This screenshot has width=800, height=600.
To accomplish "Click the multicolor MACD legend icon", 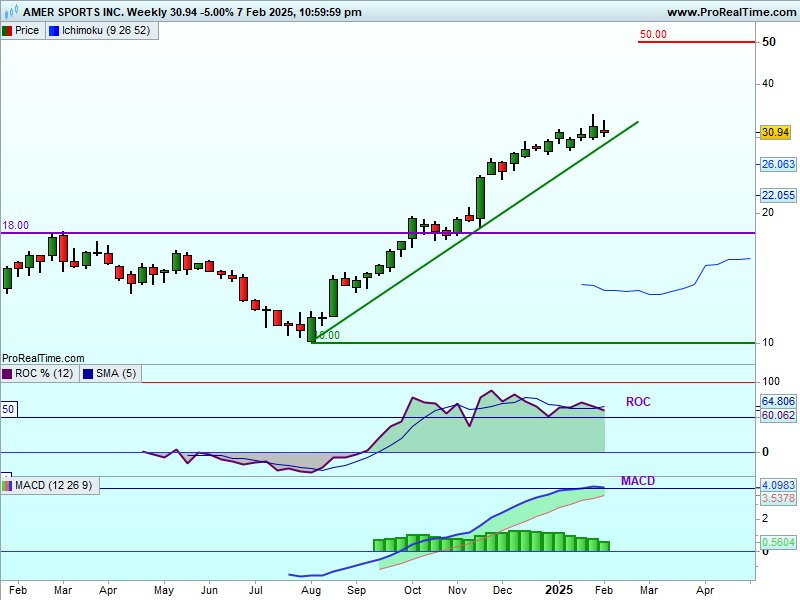I will (7, 486).
